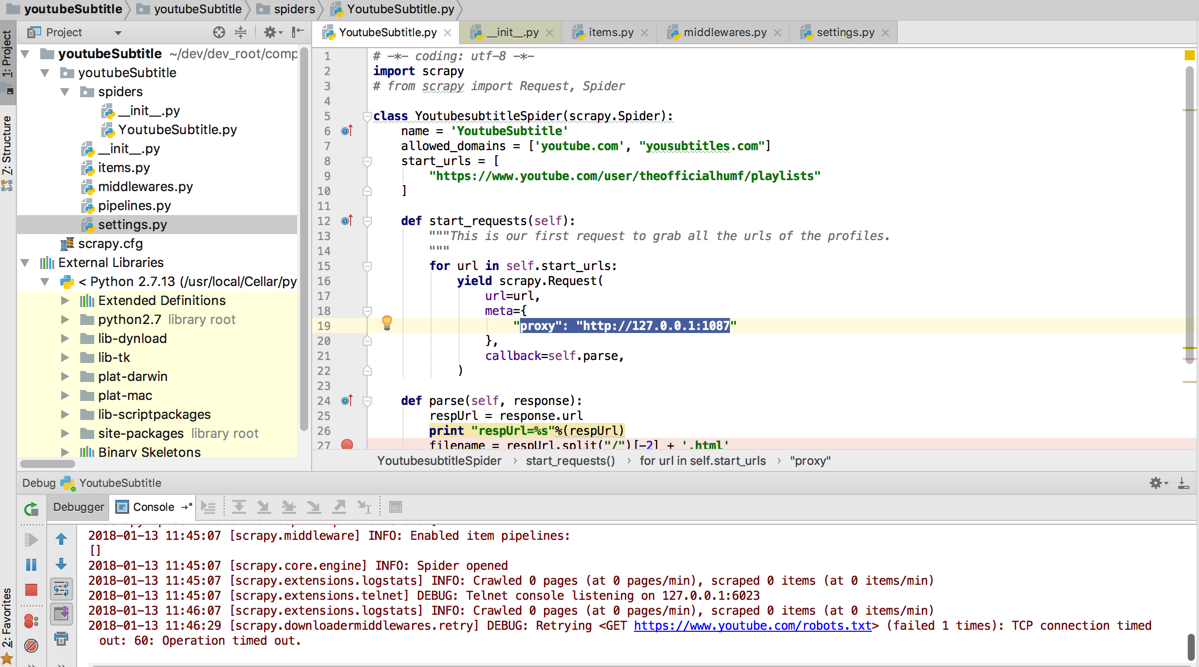Toggle soft-wrap in the console
Image resolution: width=1199 pixels, height=667 pixels.
(61, 589)
